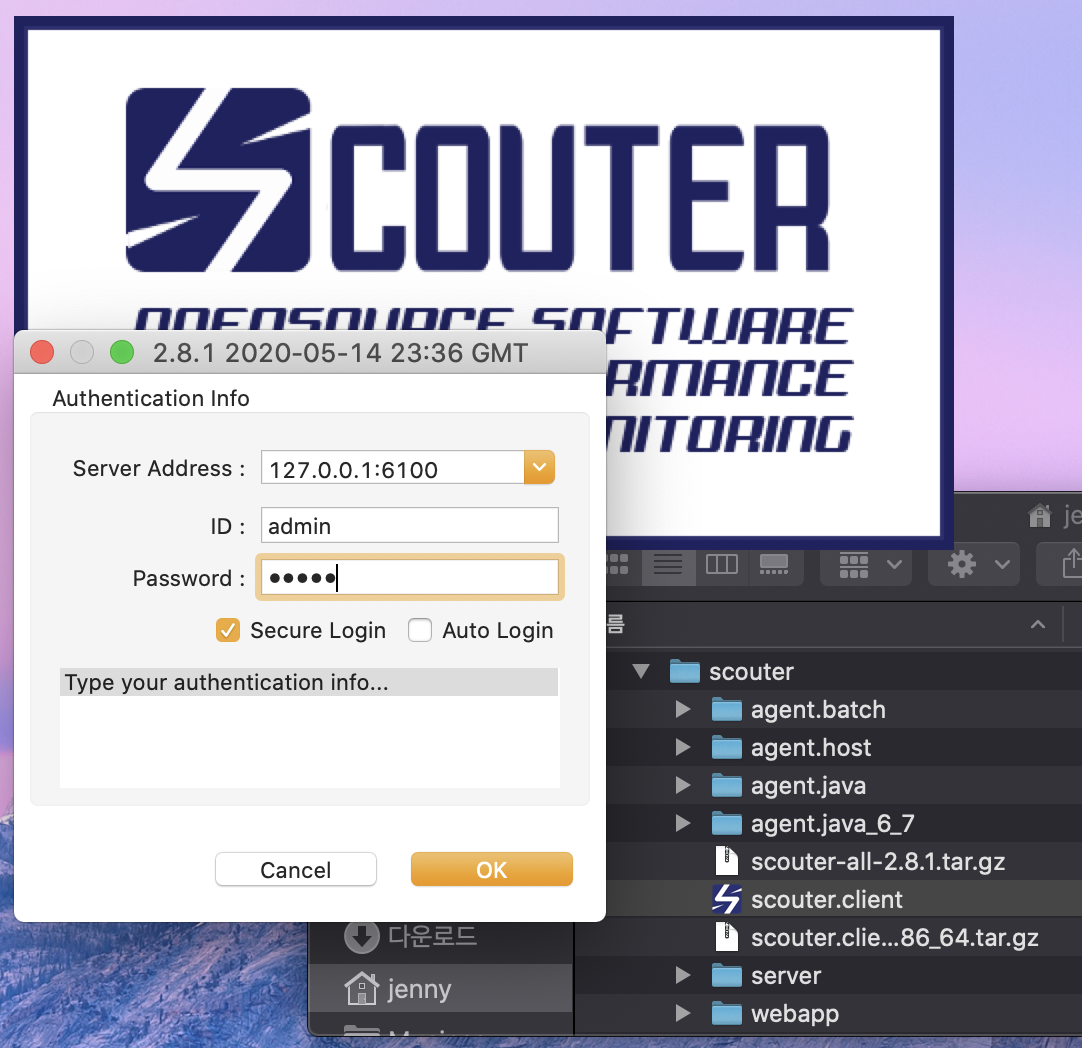
Task: Select the agent.batch folder icon
Action: point(727,709)
